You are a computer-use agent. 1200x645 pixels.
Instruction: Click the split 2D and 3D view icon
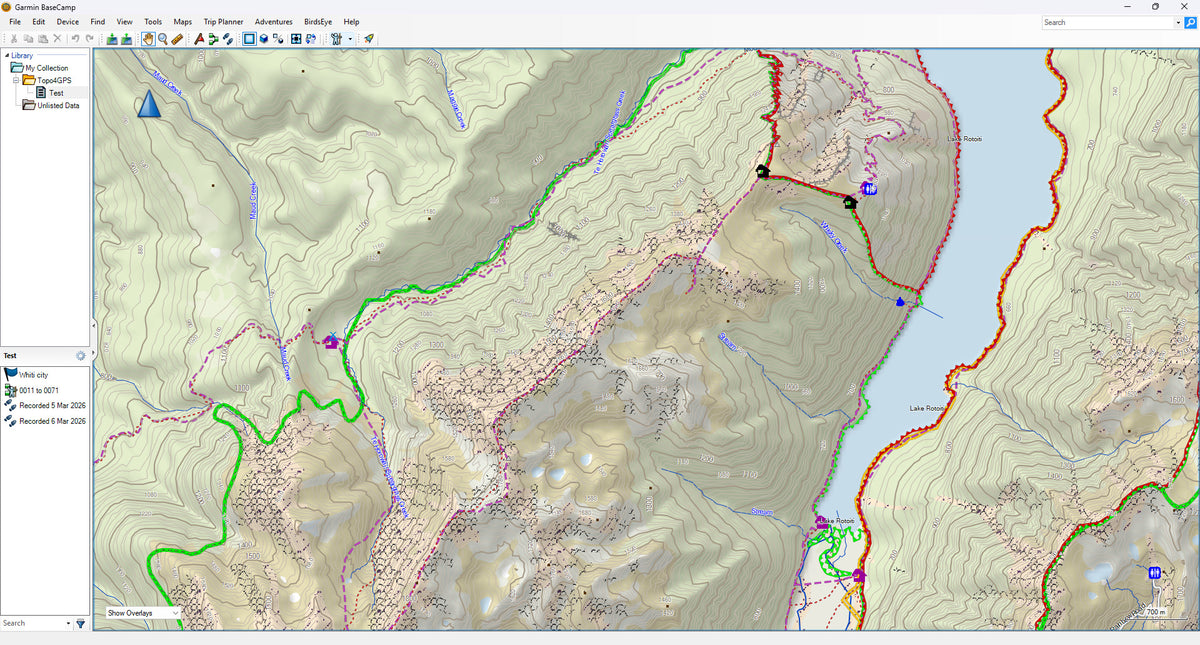point(278,39)
